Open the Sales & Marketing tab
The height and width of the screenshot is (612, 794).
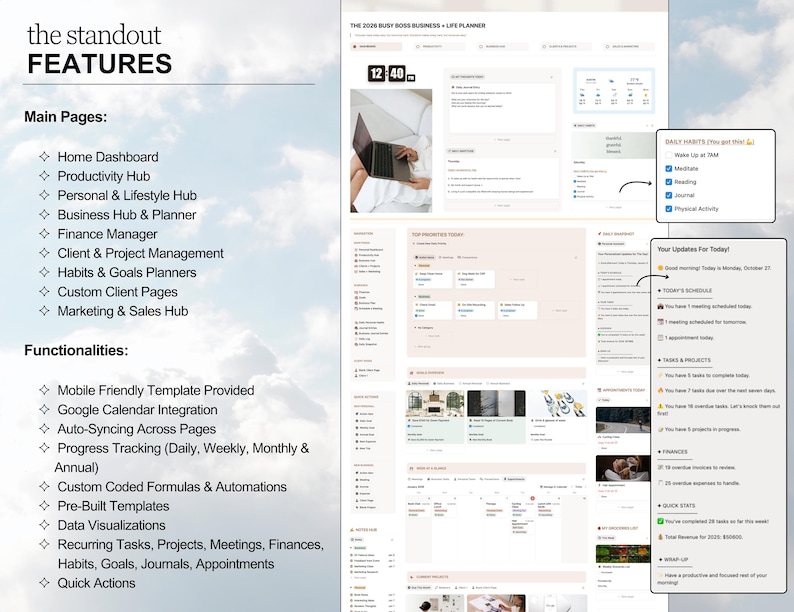[x=629, y=47]
